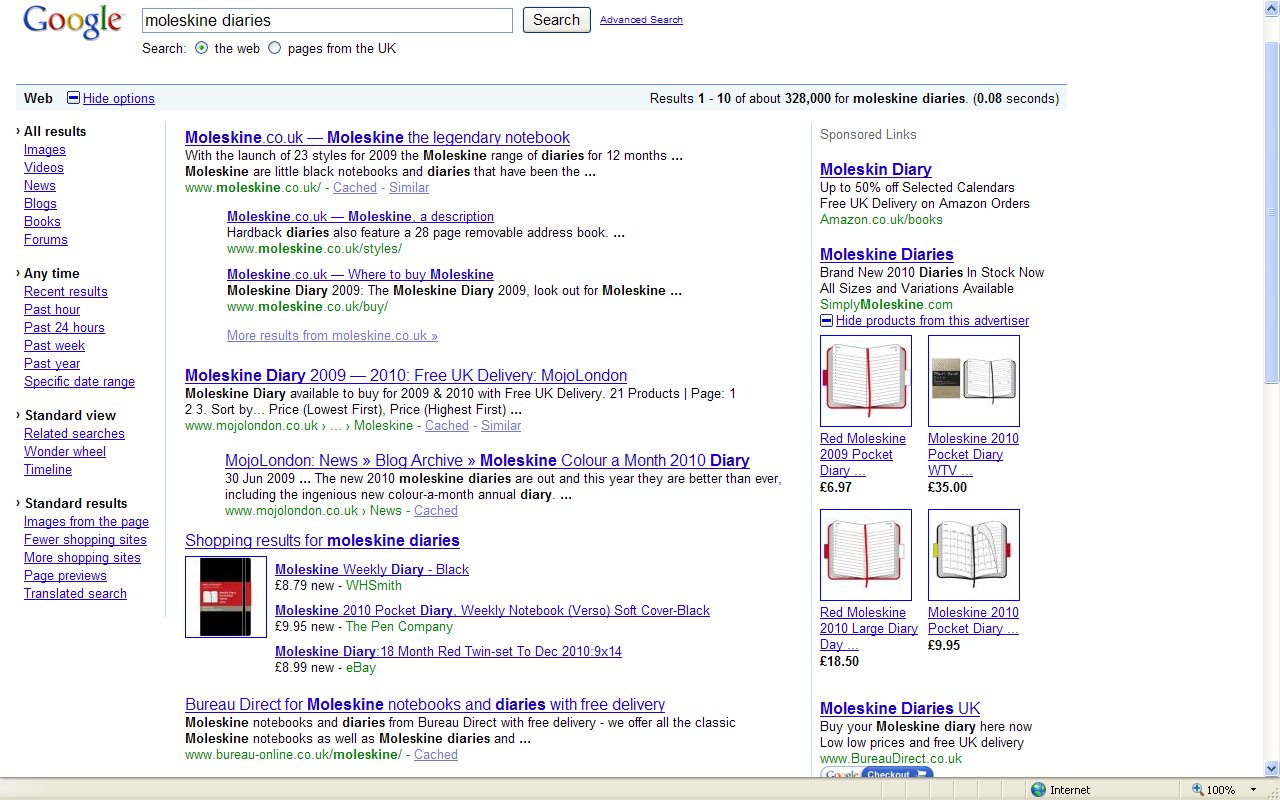Filter results to Images
Viewport: 1280px width, 800px height.
coord(45,150)
